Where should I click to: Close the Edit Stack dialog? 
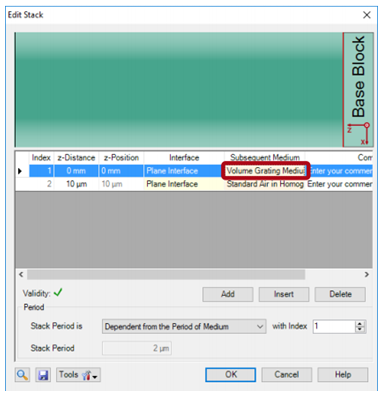coord(367,15)
